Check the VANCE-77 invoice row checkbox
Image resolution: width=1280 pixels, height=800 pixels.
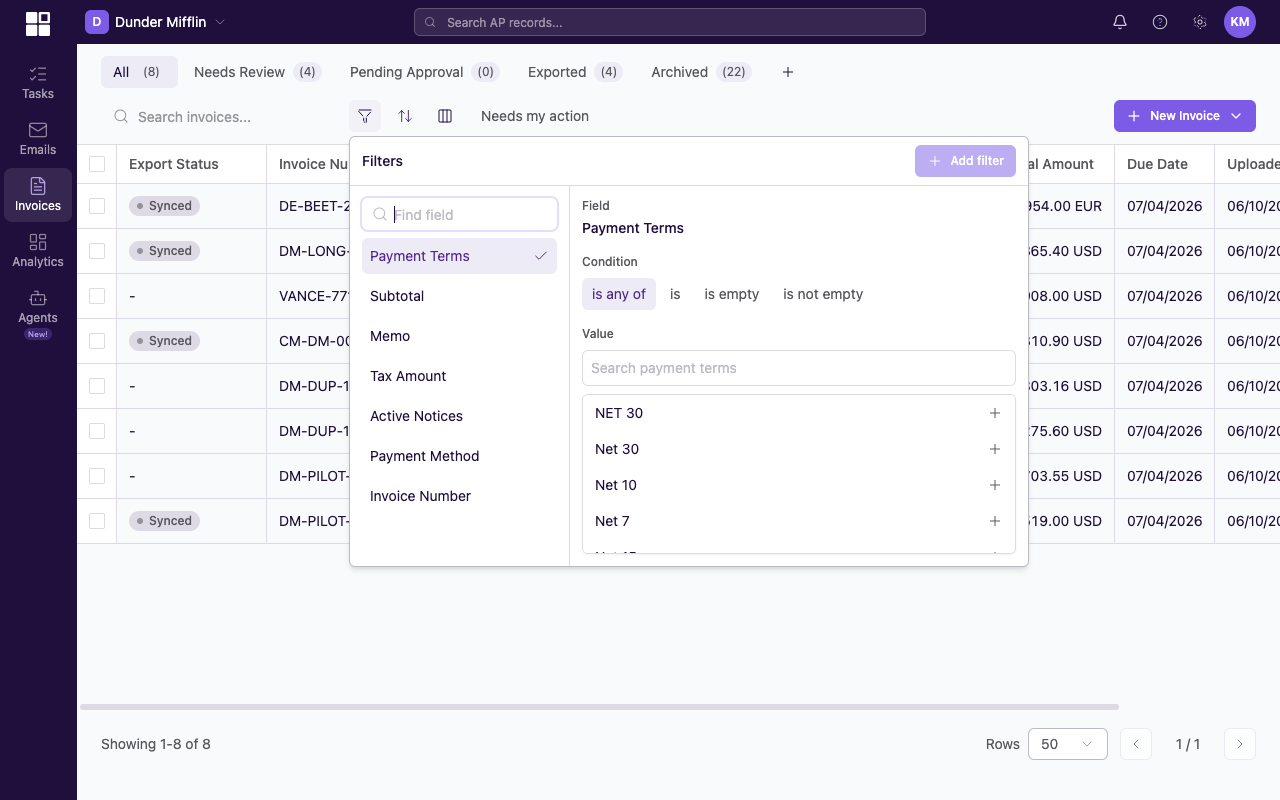[97, 296]
